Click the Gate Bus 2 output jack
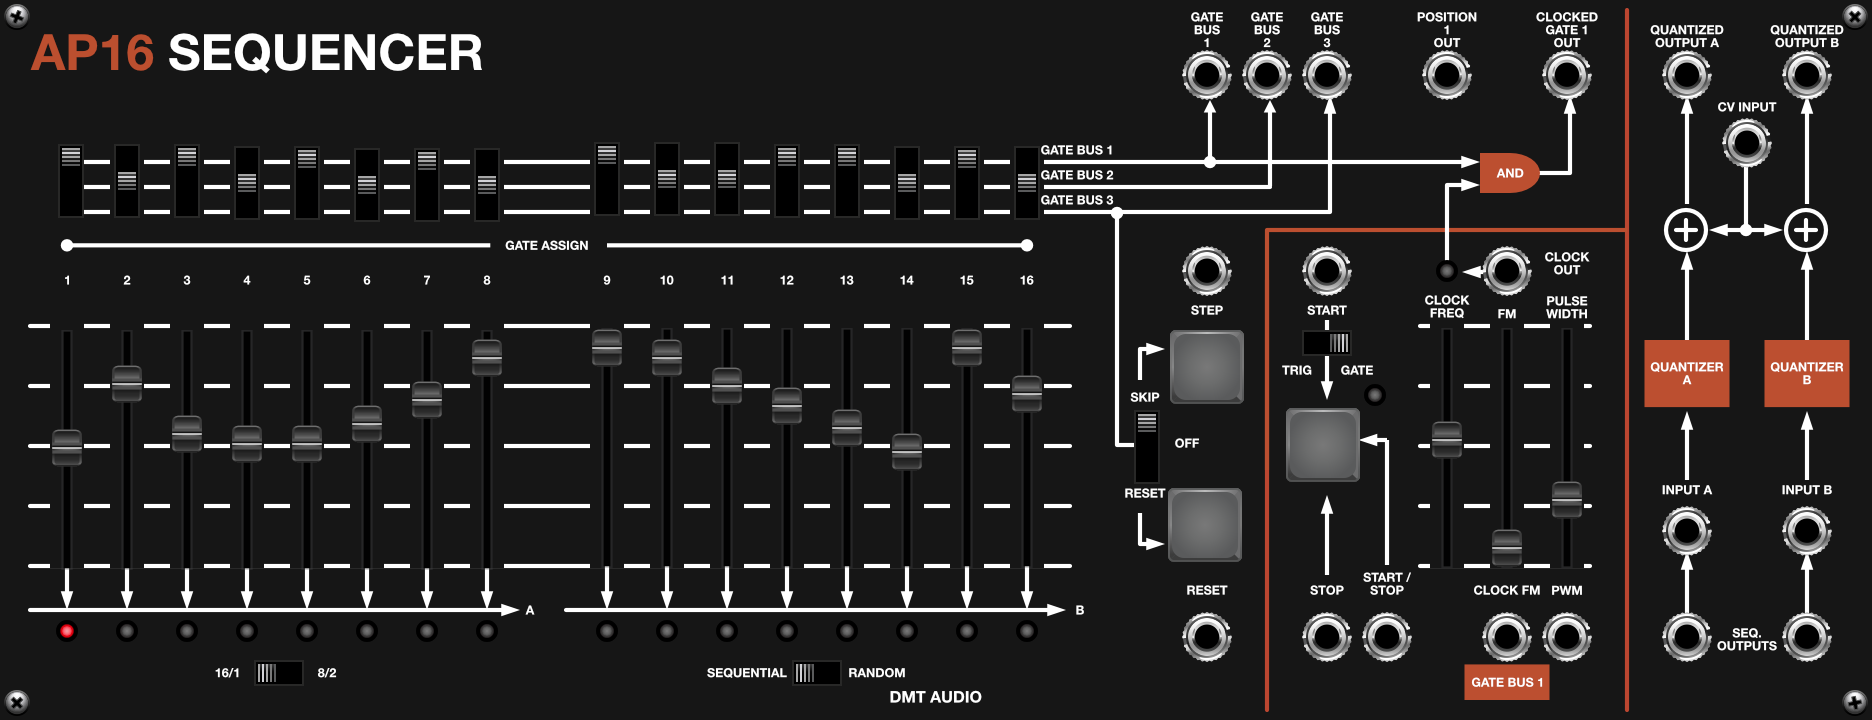Viewport: 1872px width, 720px height. click(1267, 75)
